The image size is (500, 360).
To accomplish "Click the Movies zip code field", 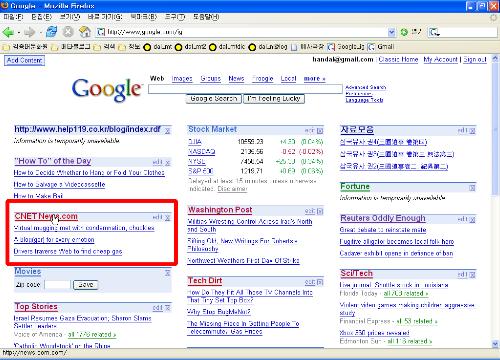I will 58,285.
